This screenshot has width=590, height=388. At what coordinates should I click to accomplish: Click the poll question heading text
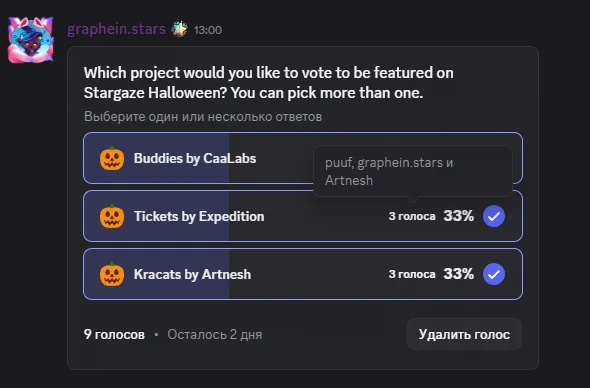click(x=269, y=83)
